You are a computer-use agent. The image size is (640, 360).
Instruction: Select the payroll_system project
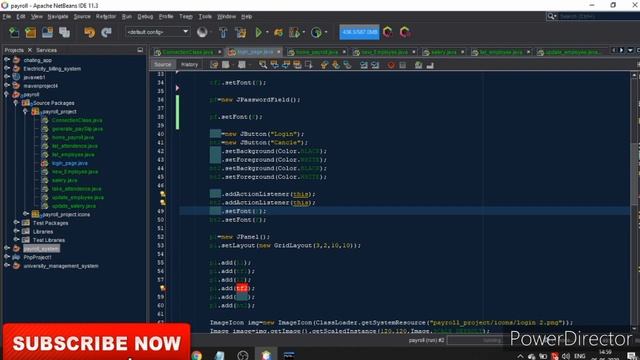(x=41, y=249)
